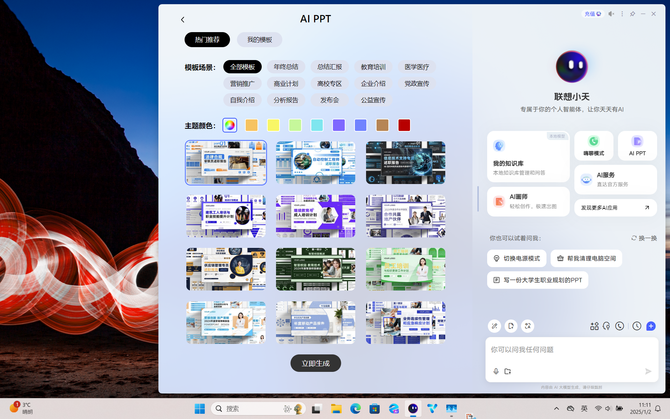
Task: Pin the window with pin icon
Action: (633, 14)
